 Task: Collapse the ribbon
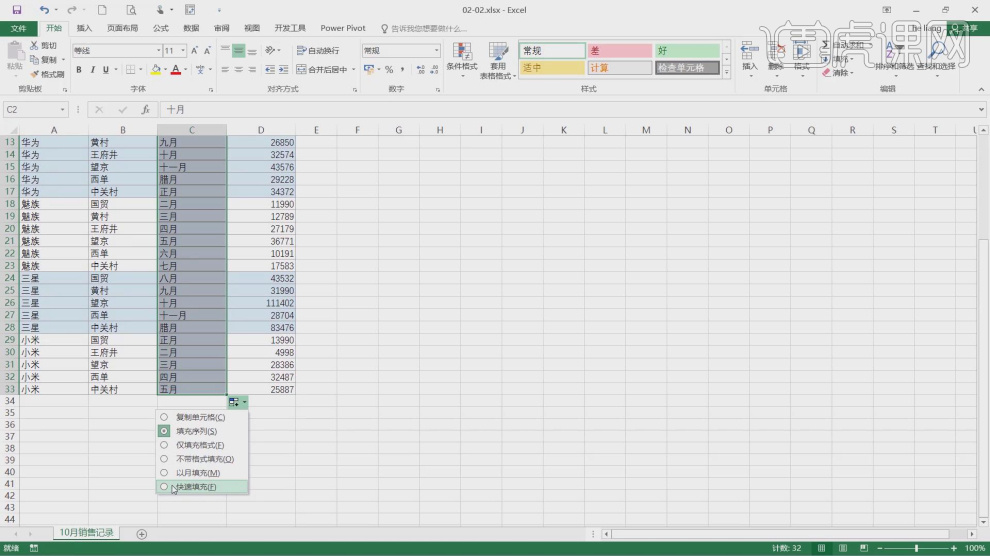click(981, 89)
